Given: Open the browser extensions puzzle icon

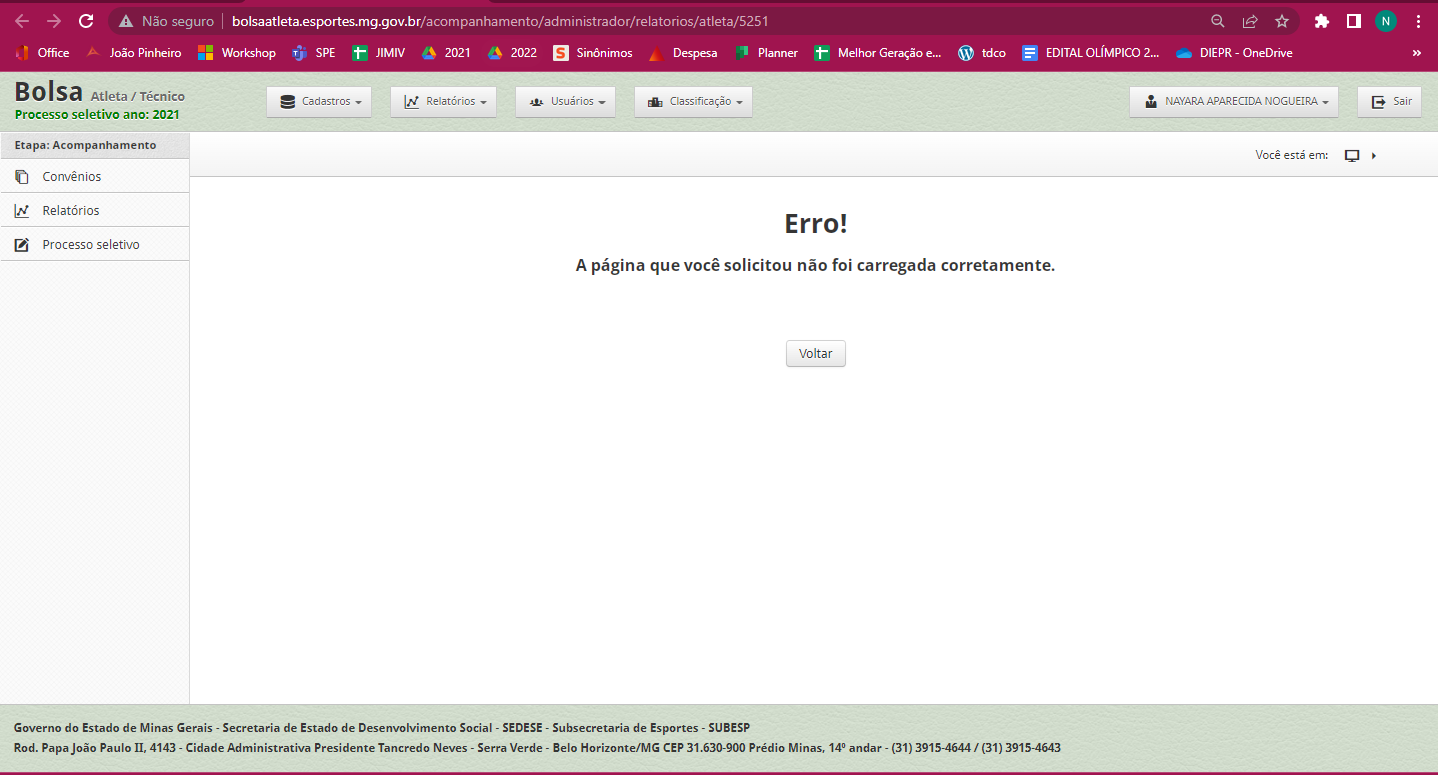Looking at the screenshot, I should (x=1322, y=21).
